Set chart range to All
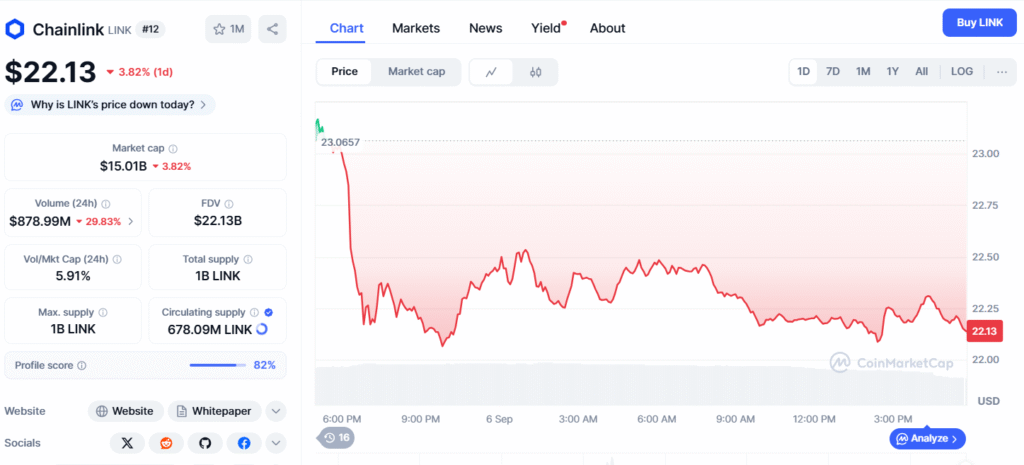The image size is (1024, 465). [x=921, y=72]
